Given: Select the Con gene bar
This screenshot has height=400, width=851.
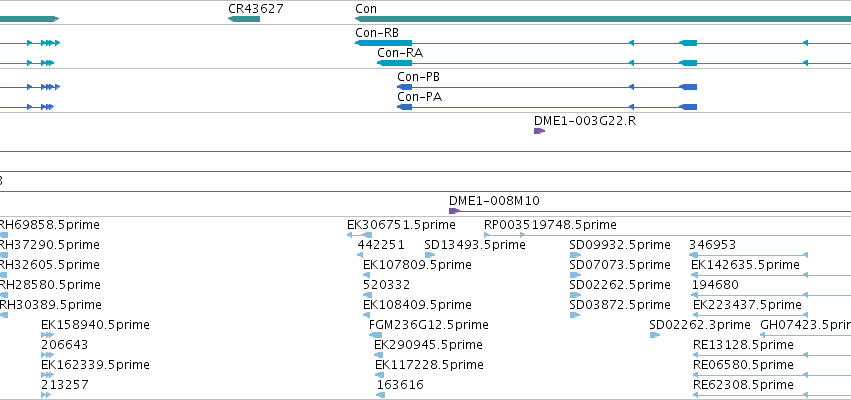Looking at the screenshot, I should click(602, 19).
